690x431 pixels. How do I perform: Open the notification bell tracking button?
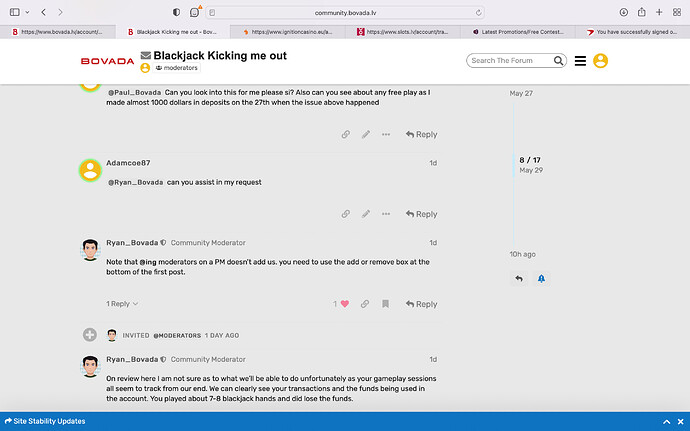pyautogui.click(x=541, y=279)
